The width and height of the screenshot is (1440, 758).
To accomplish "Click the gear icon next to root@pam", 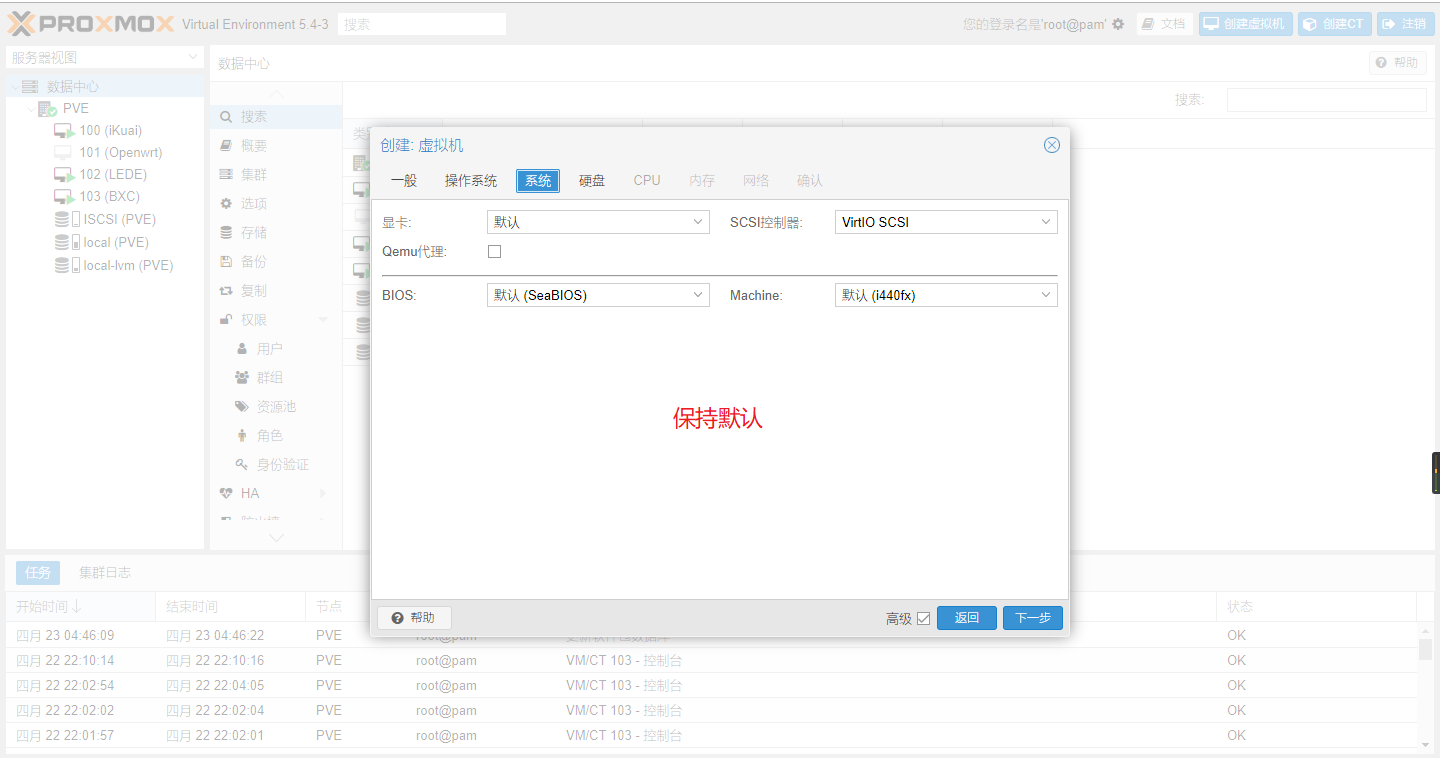I will [1118, 24].
